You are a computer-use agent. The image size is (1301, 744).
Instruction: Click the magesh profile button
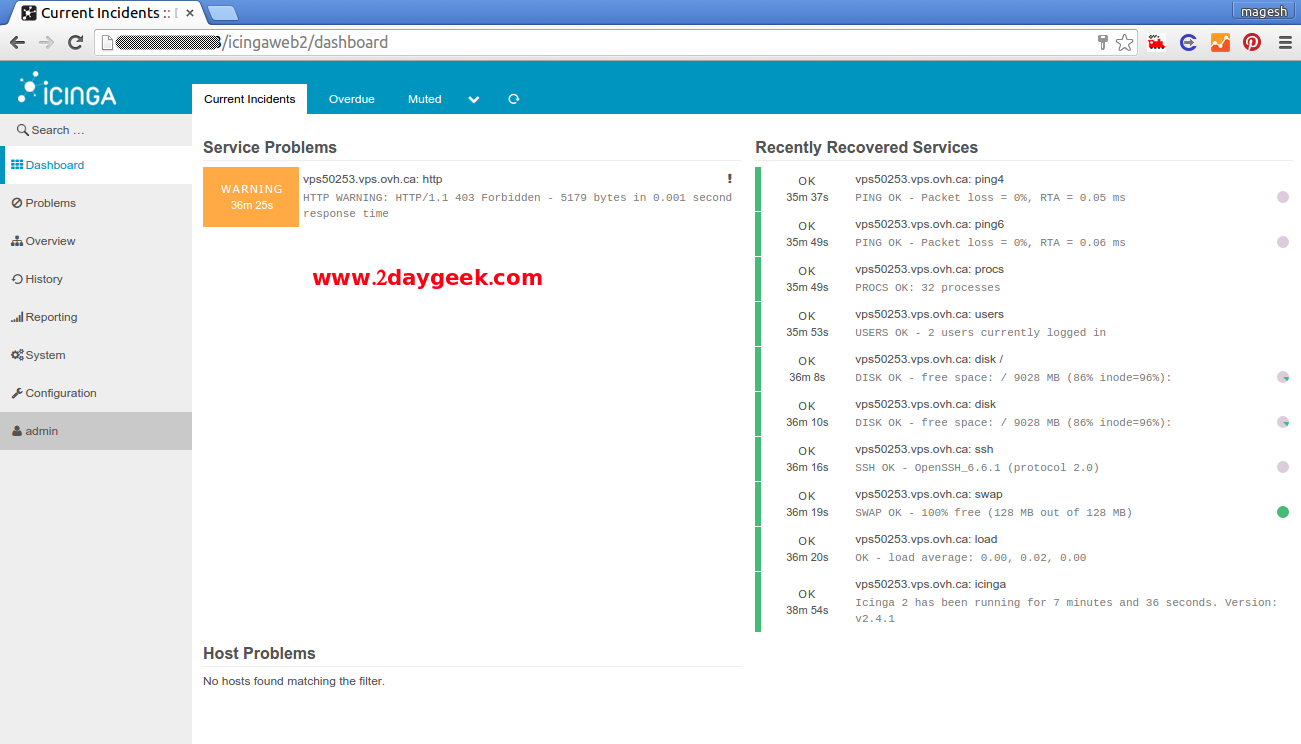pos(1265,11)
